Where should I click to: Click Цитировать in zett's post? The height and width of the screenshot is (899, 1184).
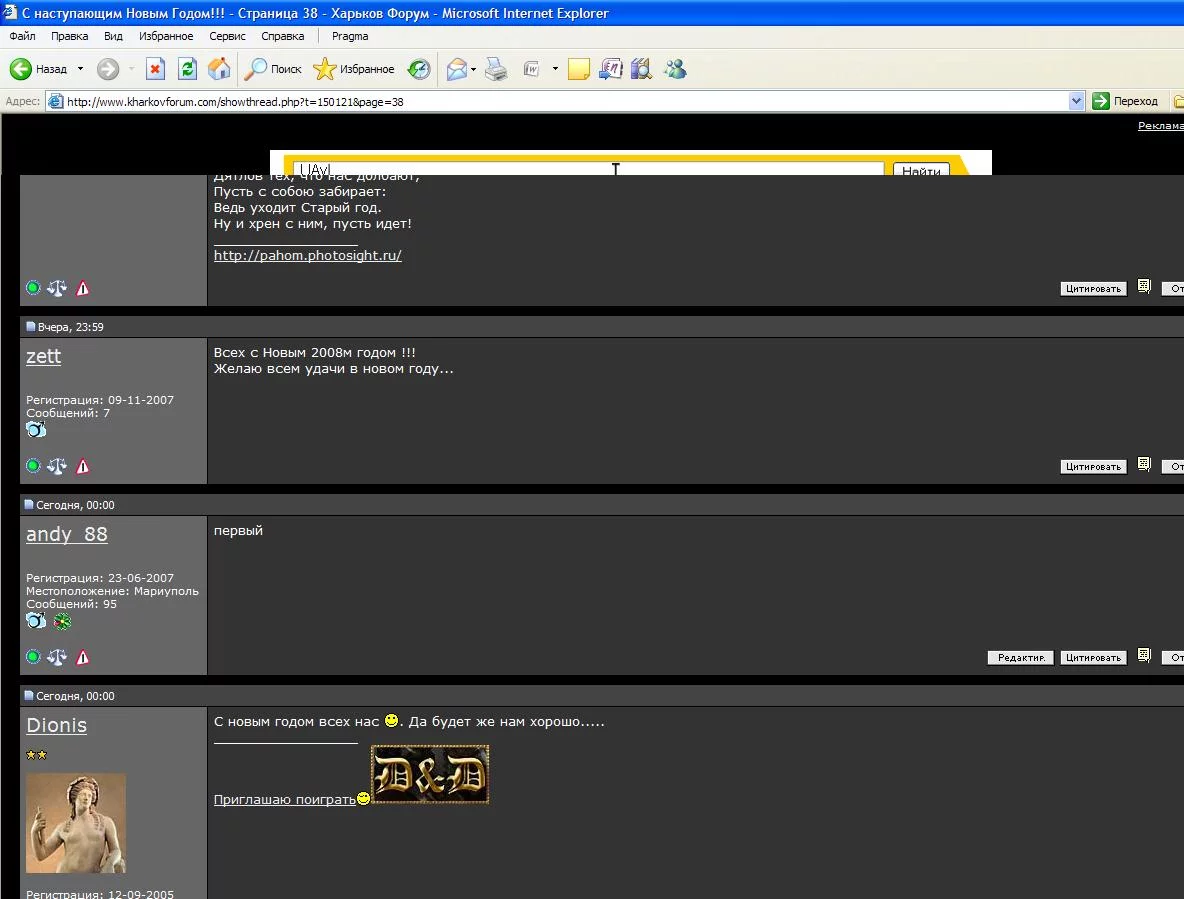tap(1093, 466)
